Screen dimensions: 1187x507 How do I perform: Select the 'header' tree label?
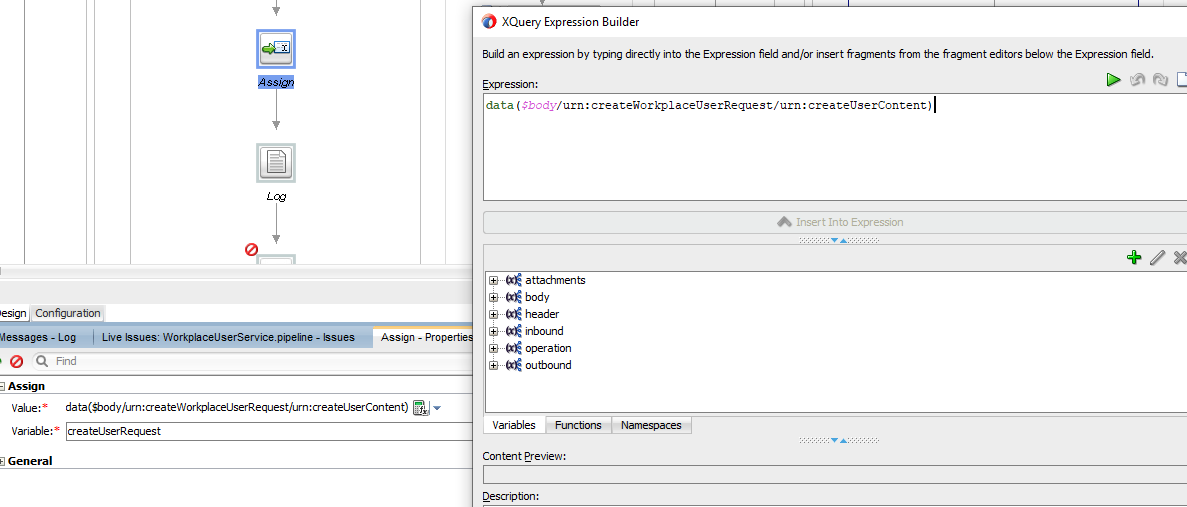(x=542, y=314)
